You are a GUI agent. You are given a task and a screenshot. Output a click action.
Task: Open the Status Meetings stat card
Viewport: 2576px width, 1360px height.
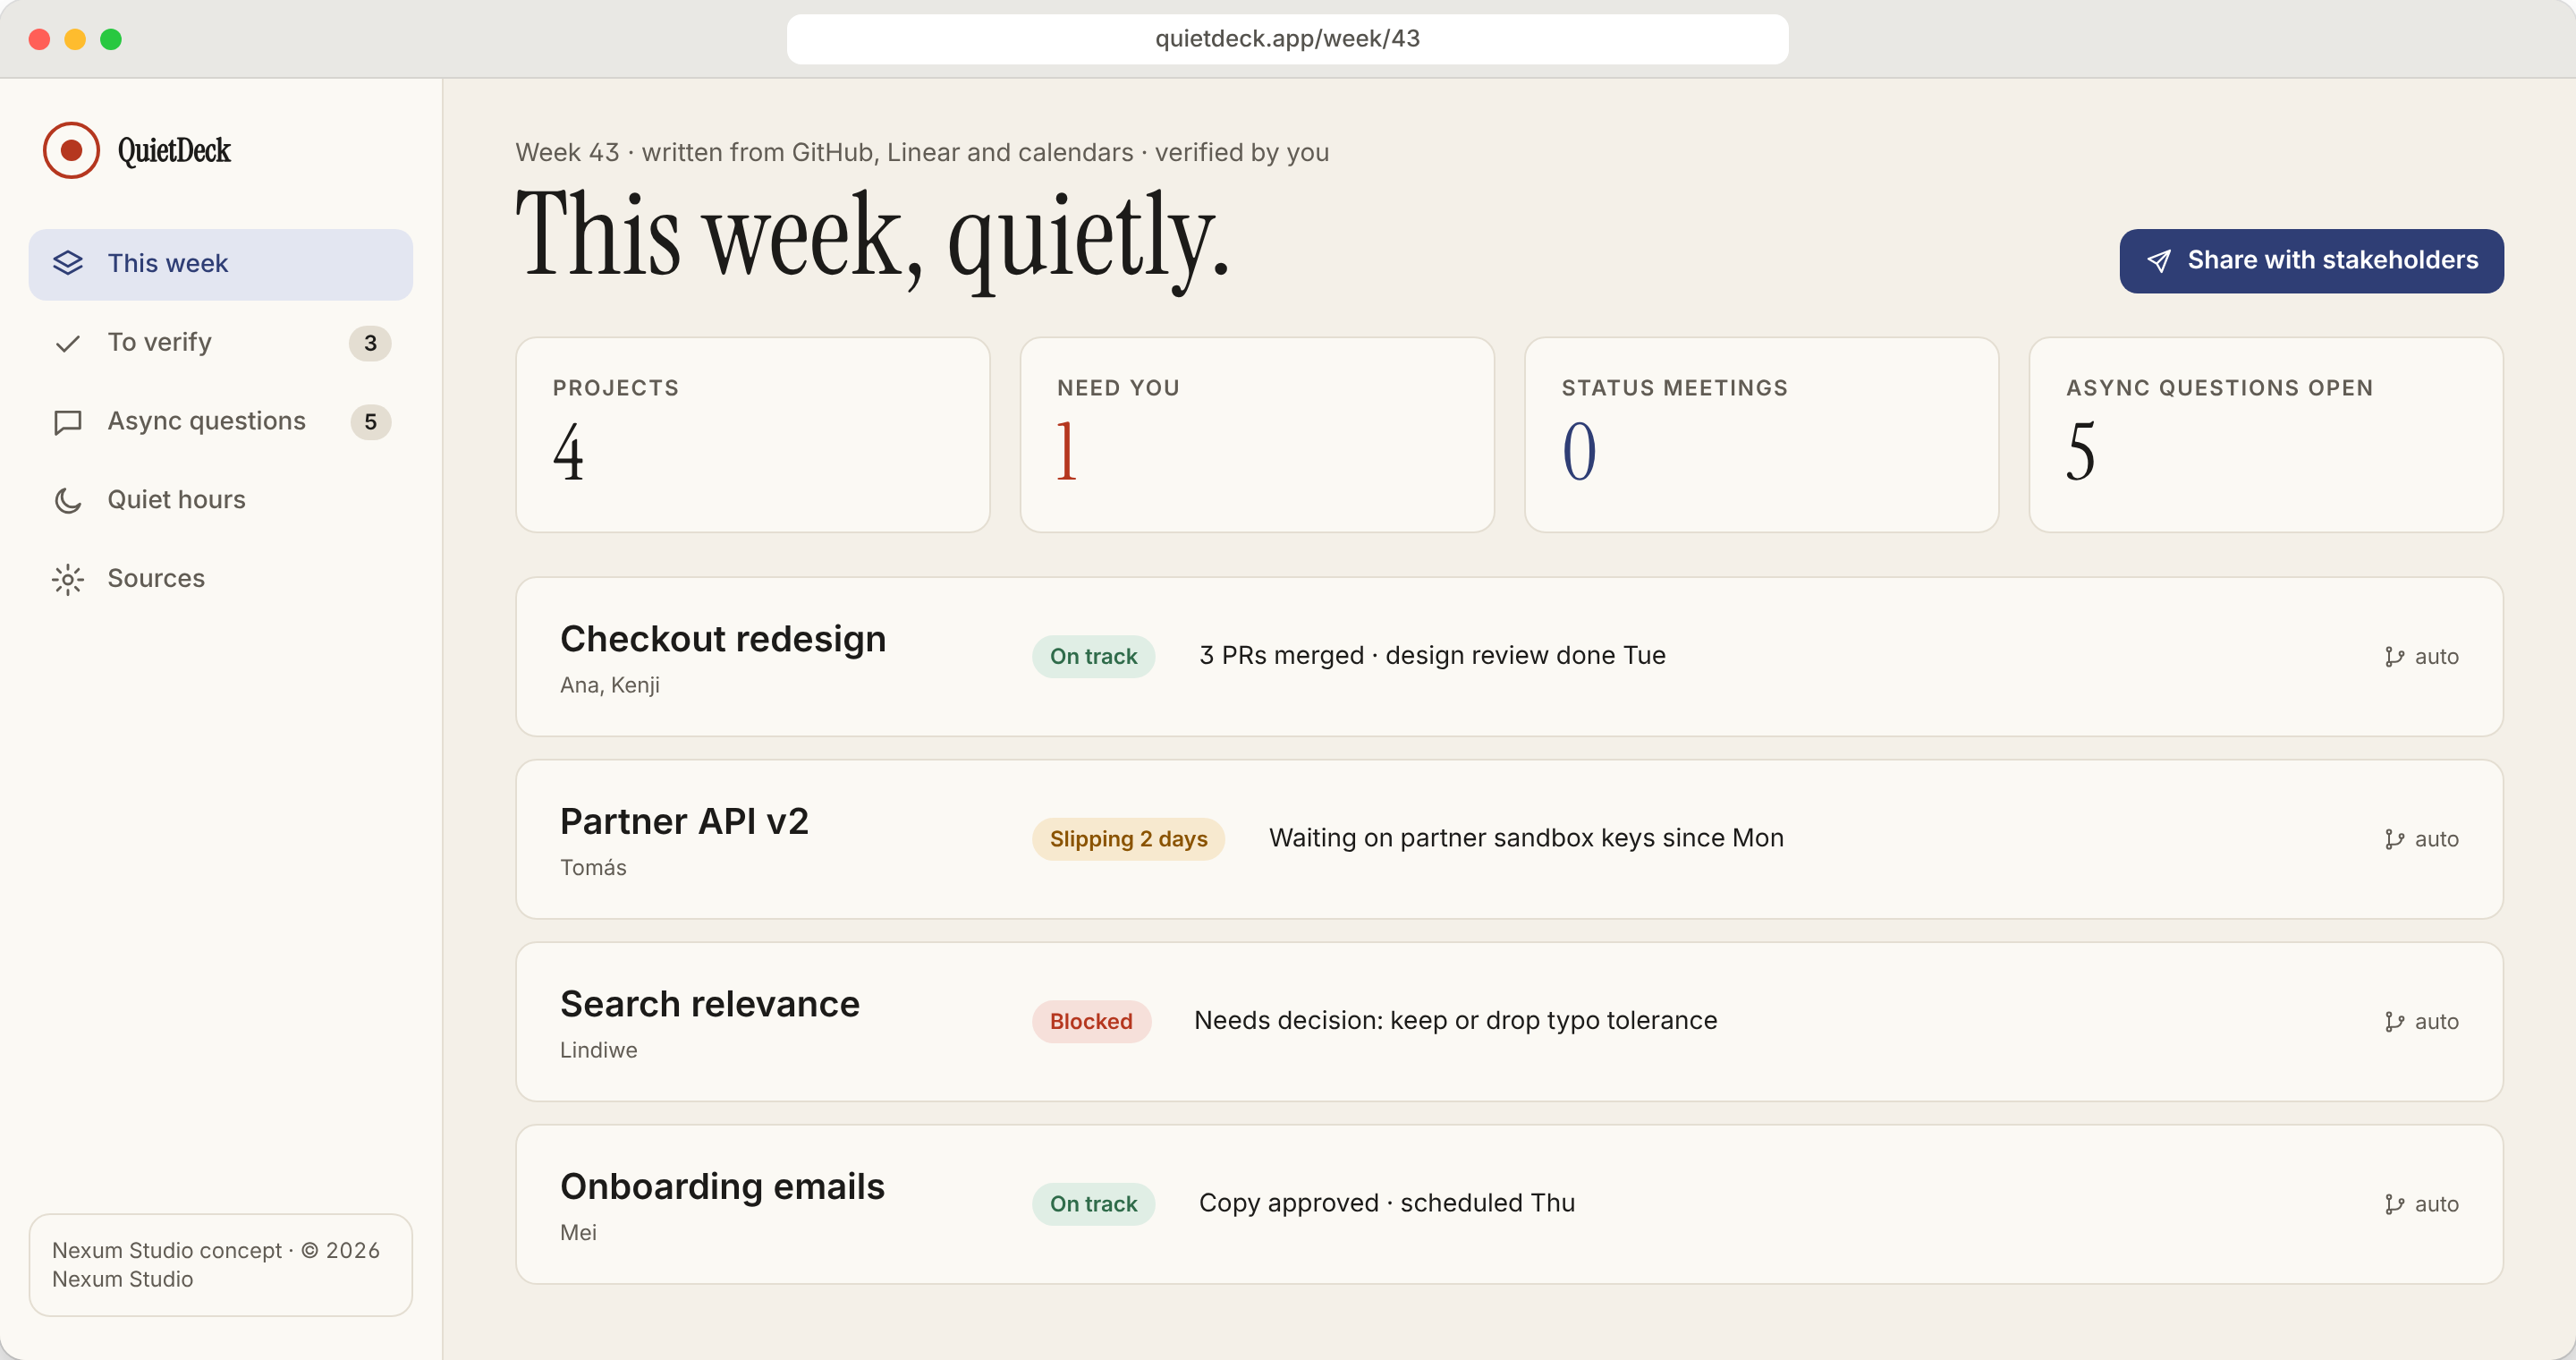tap(1761, 435)
